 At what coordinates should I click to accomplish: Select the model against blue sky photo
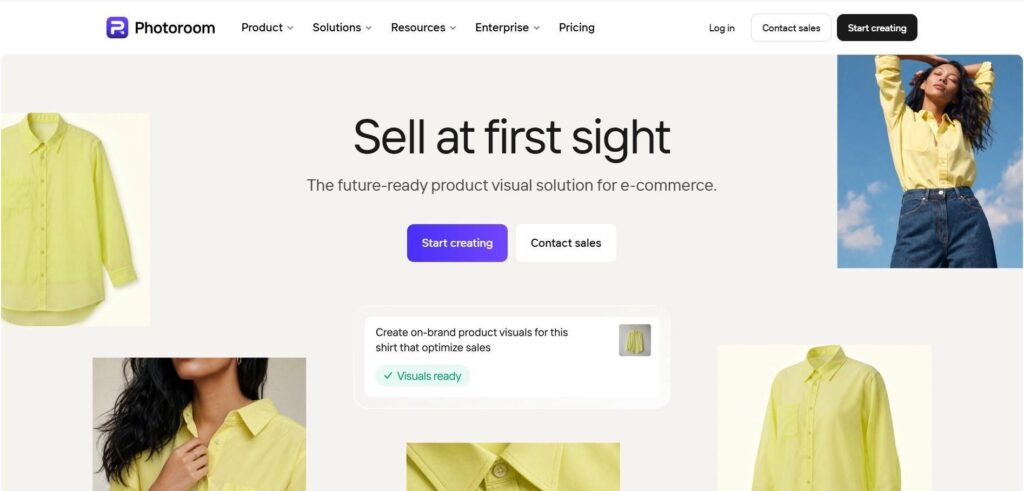click(x=930, y=161)
